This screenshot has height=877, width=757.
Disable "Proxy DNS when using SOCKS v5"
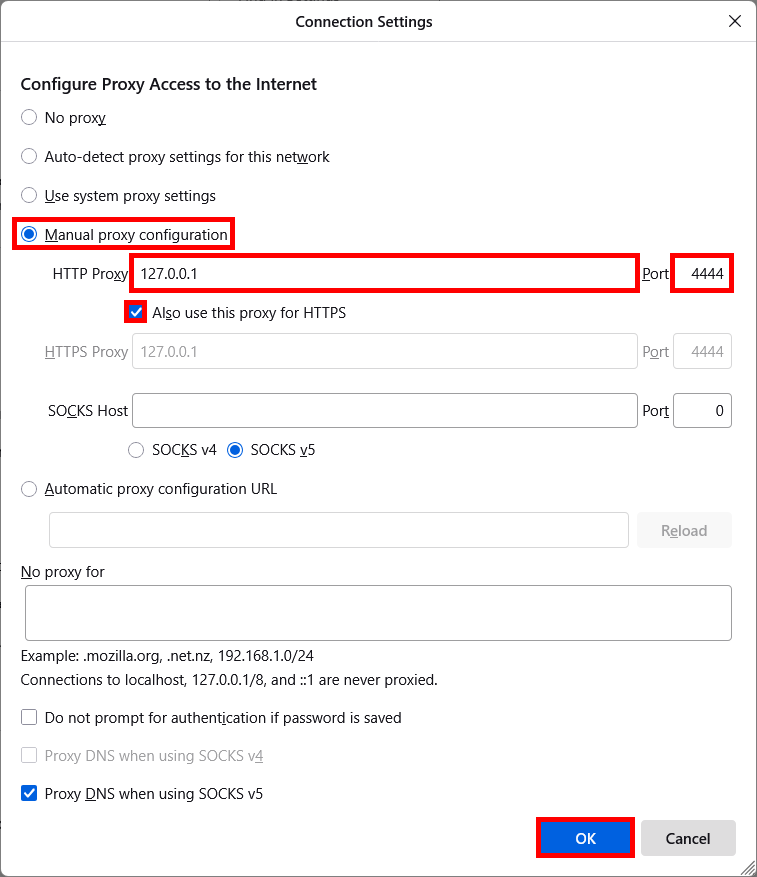(x=28, y=793)
